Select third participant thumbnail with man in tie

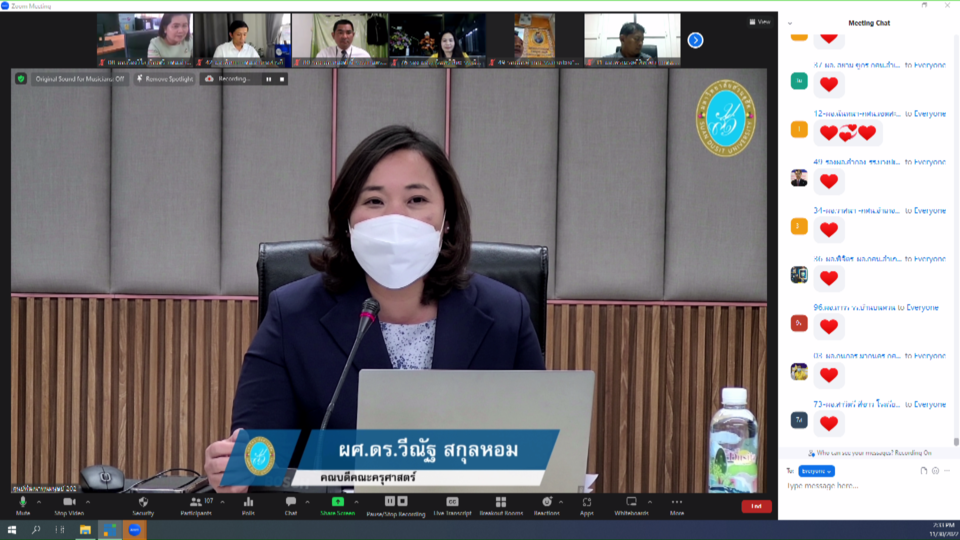point(340,40)
